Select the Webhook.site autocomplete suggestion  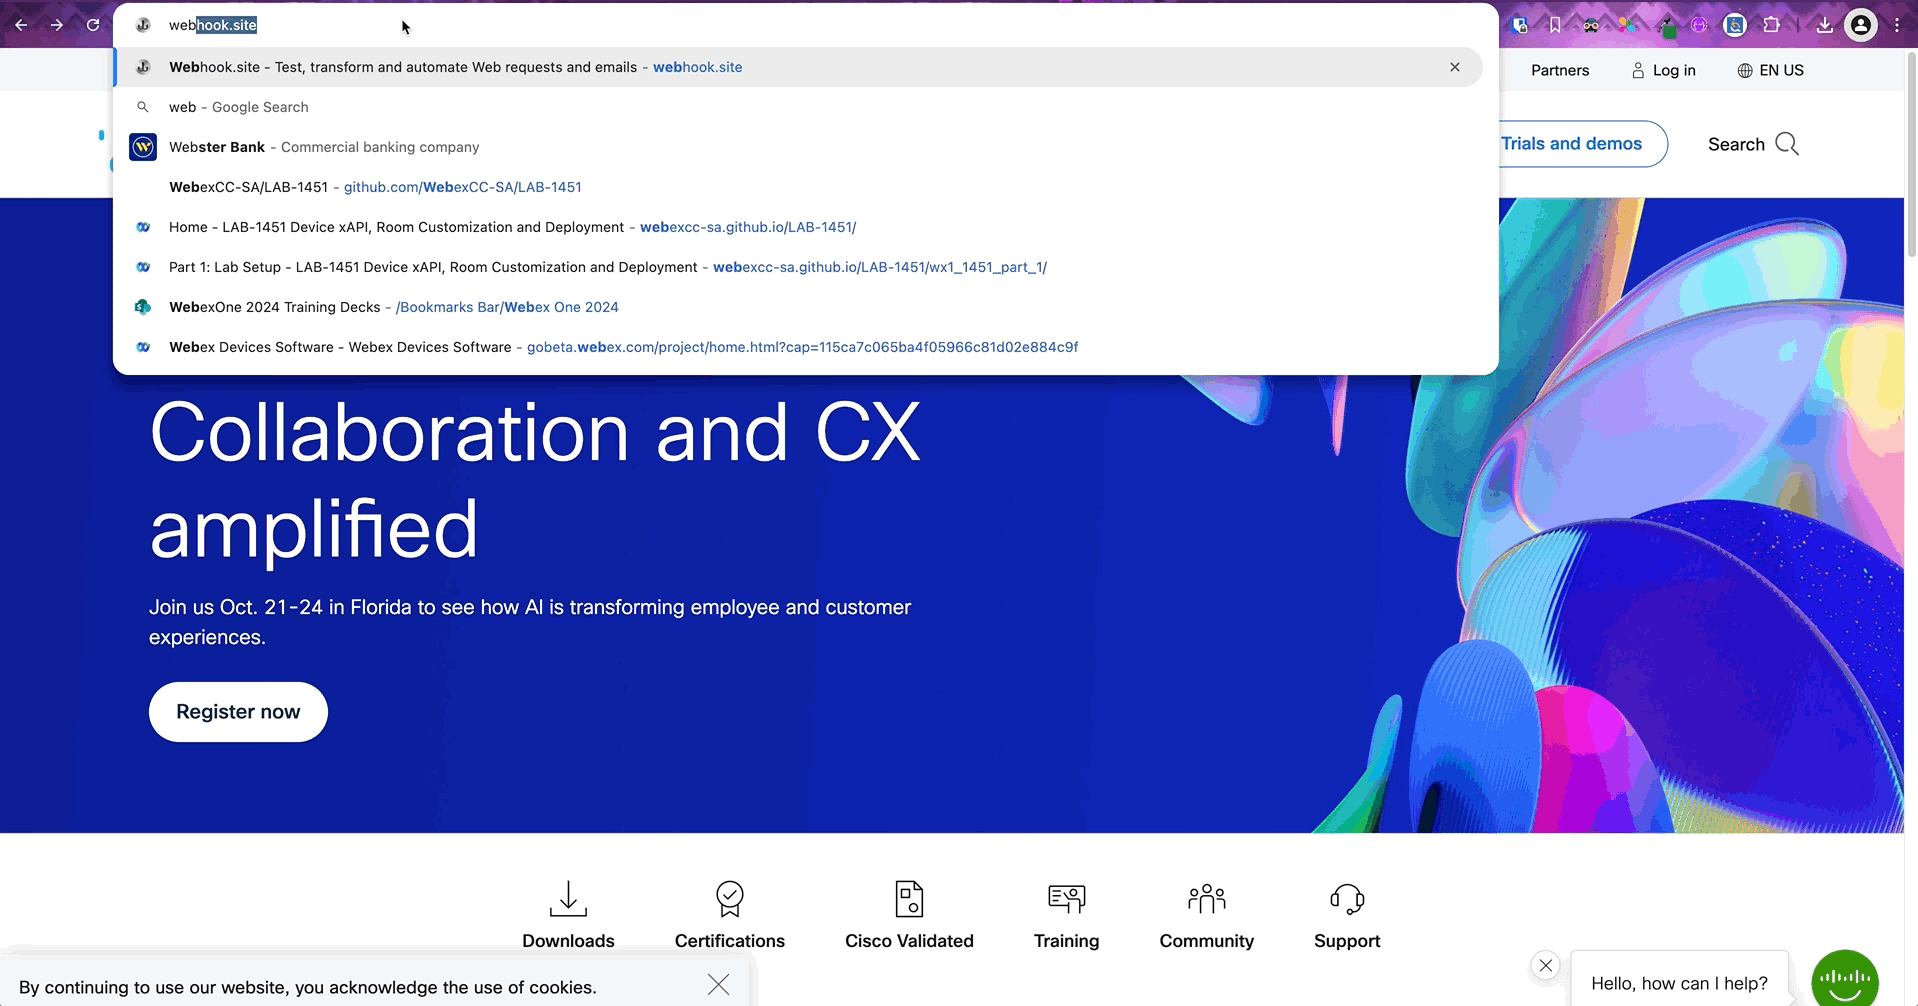pyautogui.click(x=455, y=67)
